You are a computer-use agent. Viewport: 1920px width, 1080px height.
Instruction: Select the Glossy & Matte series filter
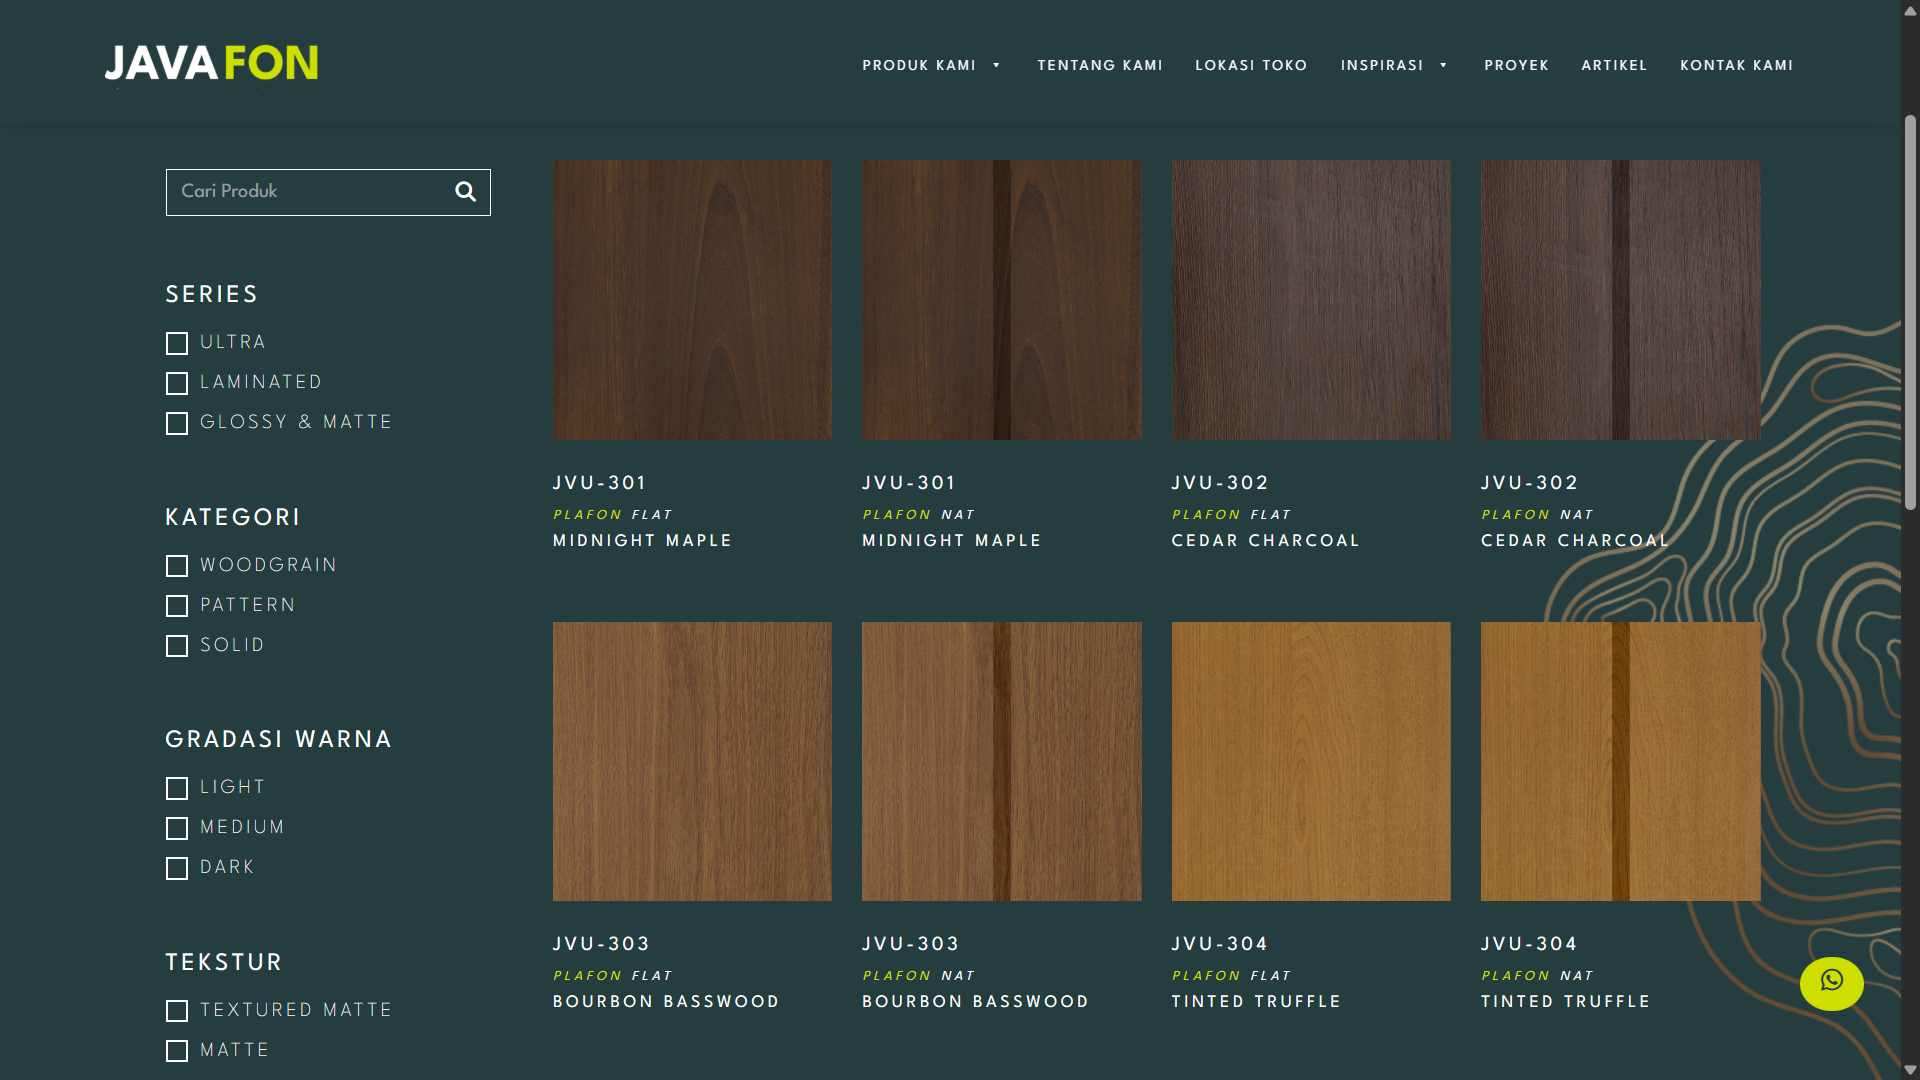[177, 423]
